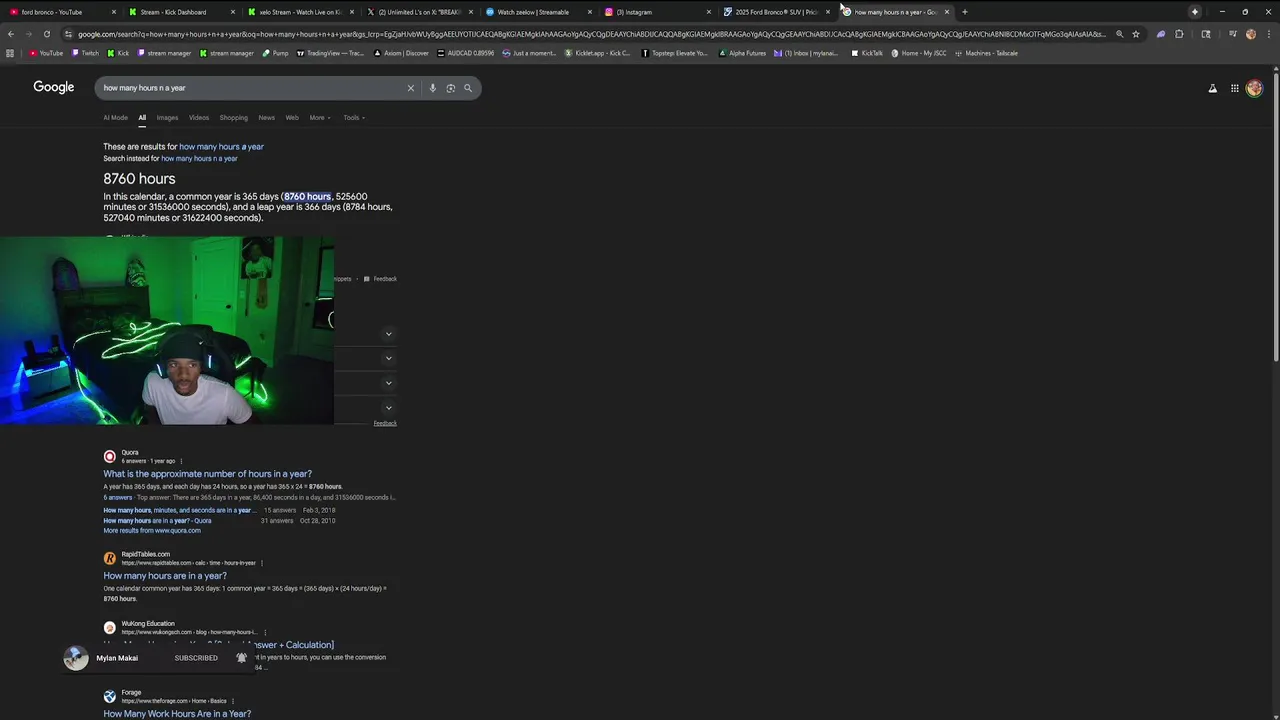Open Search Labs flask icon
Image resolution: width=1280 pixels, height=720 pixels.
1213,88
